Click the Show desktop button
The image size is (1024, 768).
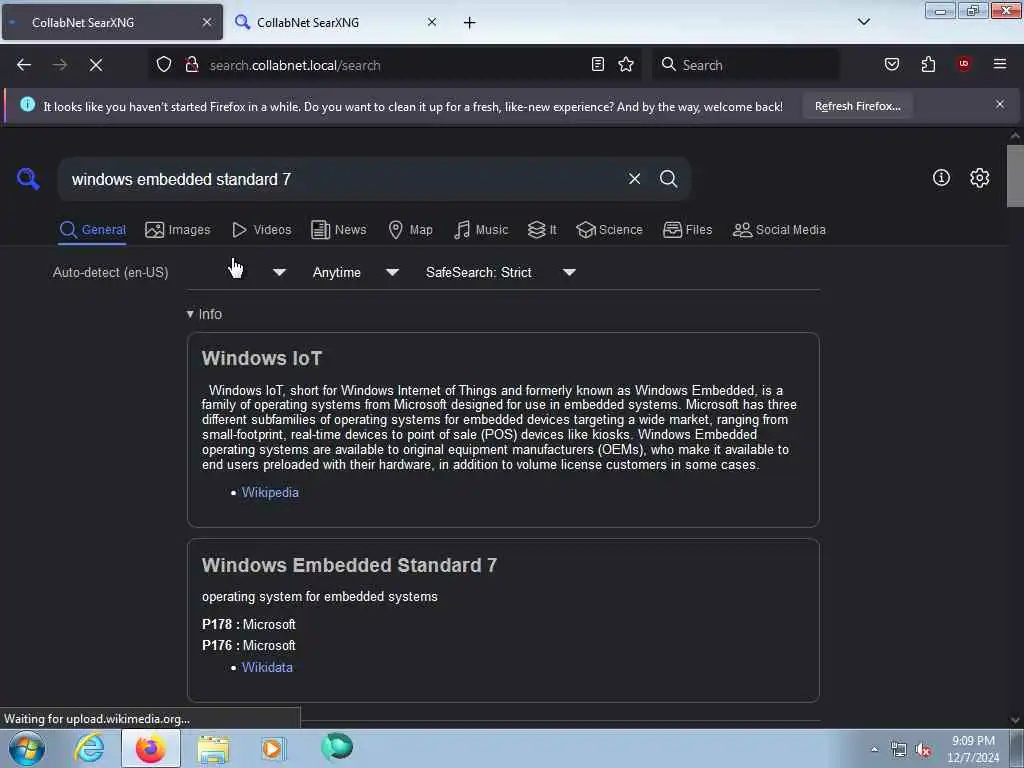[1016, 748]
